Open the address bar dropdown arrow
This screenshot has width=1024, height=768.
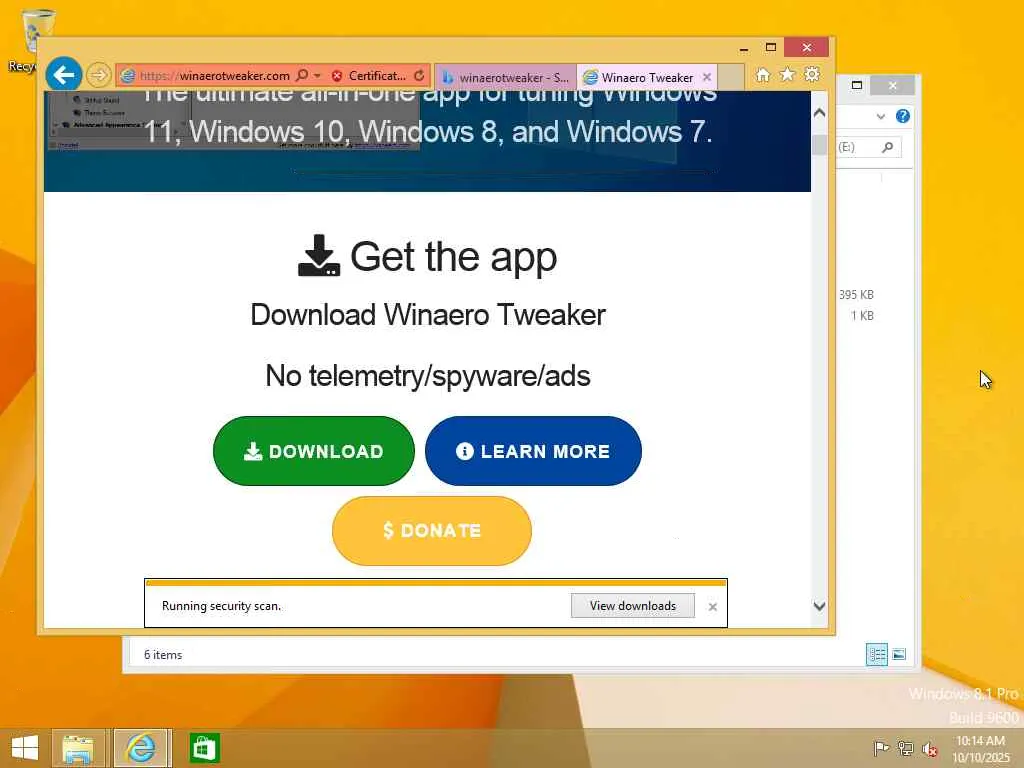click(x=317, y=76)
